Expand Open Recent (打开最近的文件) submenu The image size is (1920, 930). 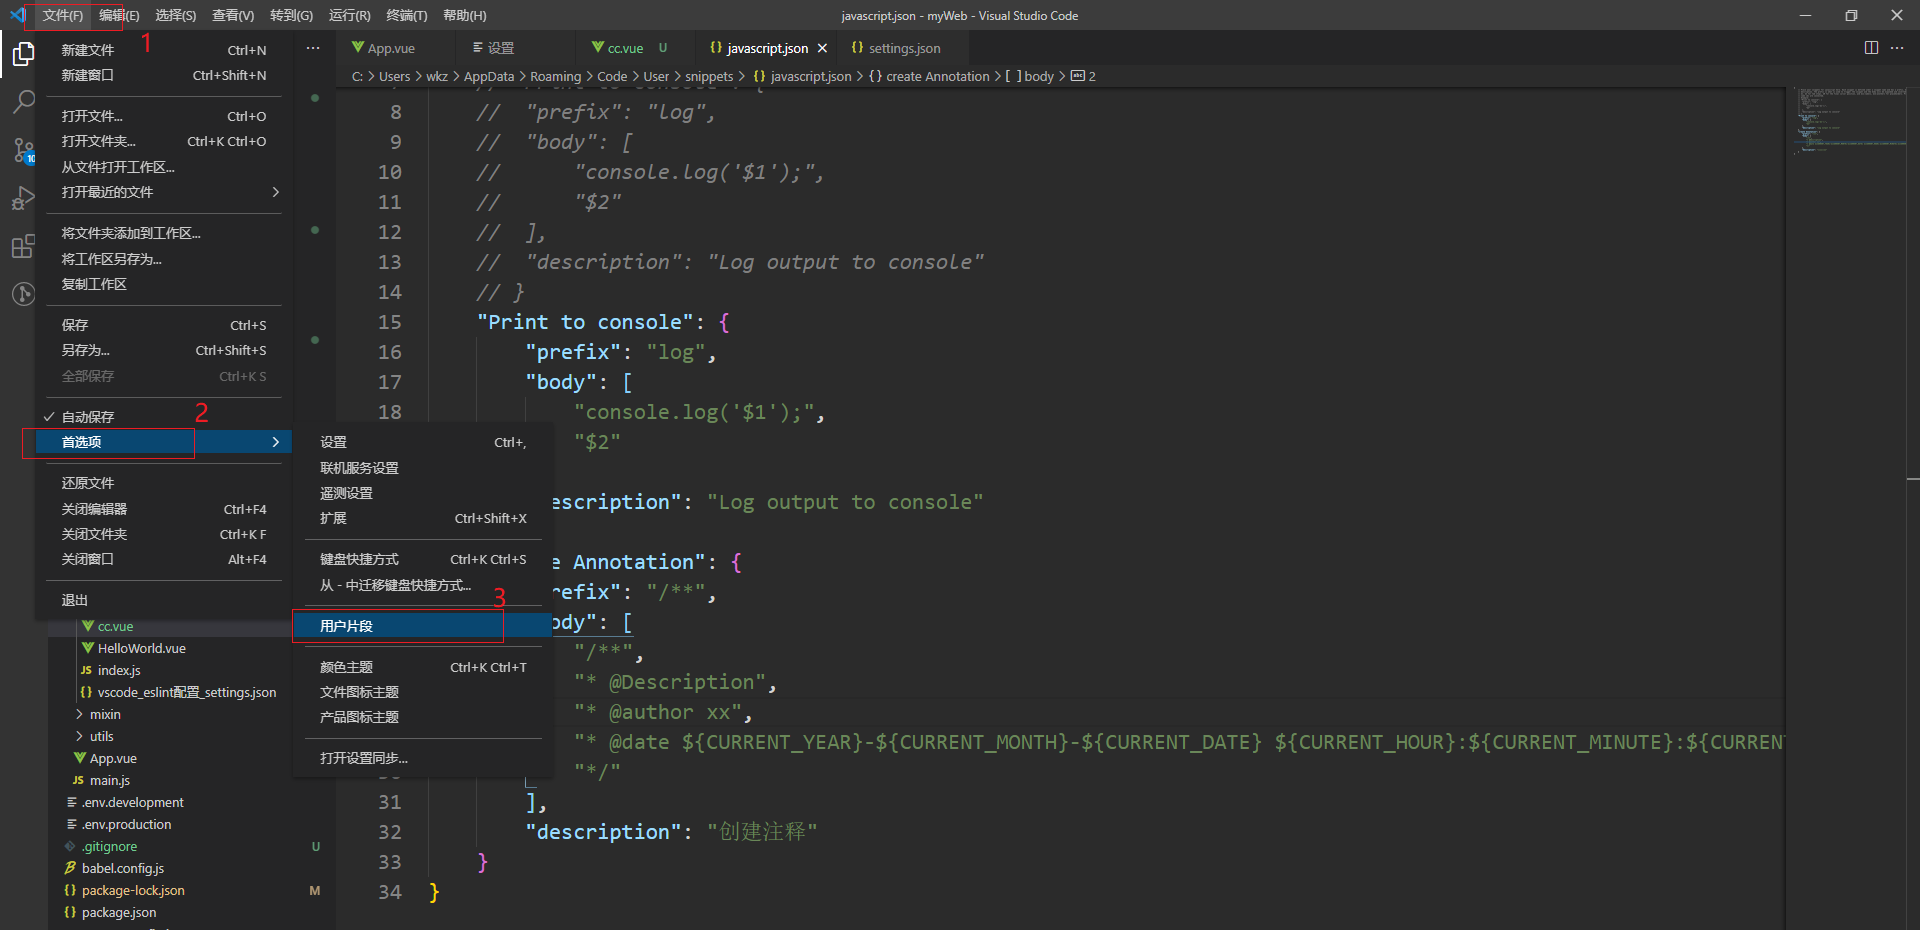click(x=164, y=192)
